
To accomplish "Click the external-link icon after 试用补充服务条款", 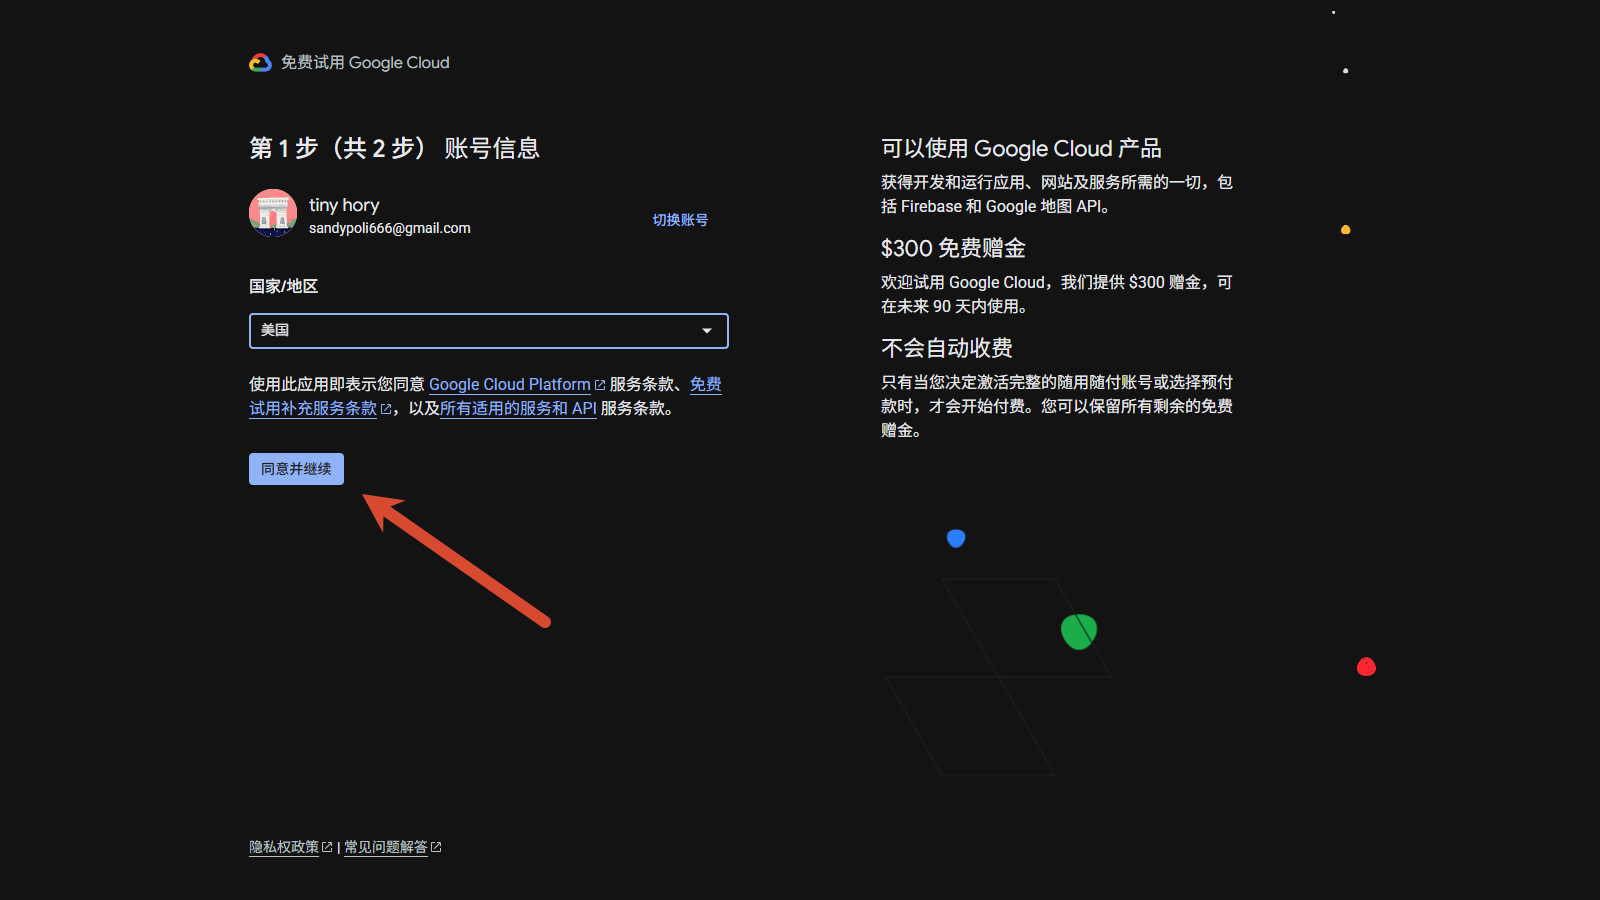I will coord(386,409).
